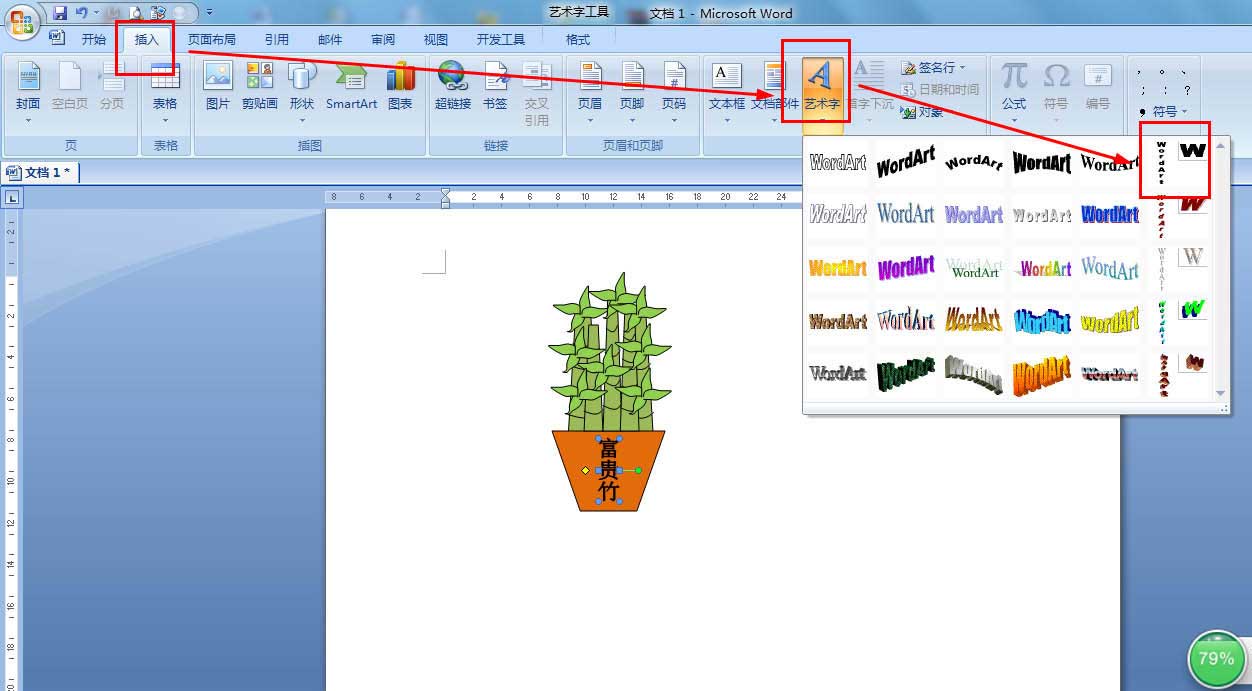Click the green 79% circle widget
Screen dimensions: 1252x691
pos(1216,658)
